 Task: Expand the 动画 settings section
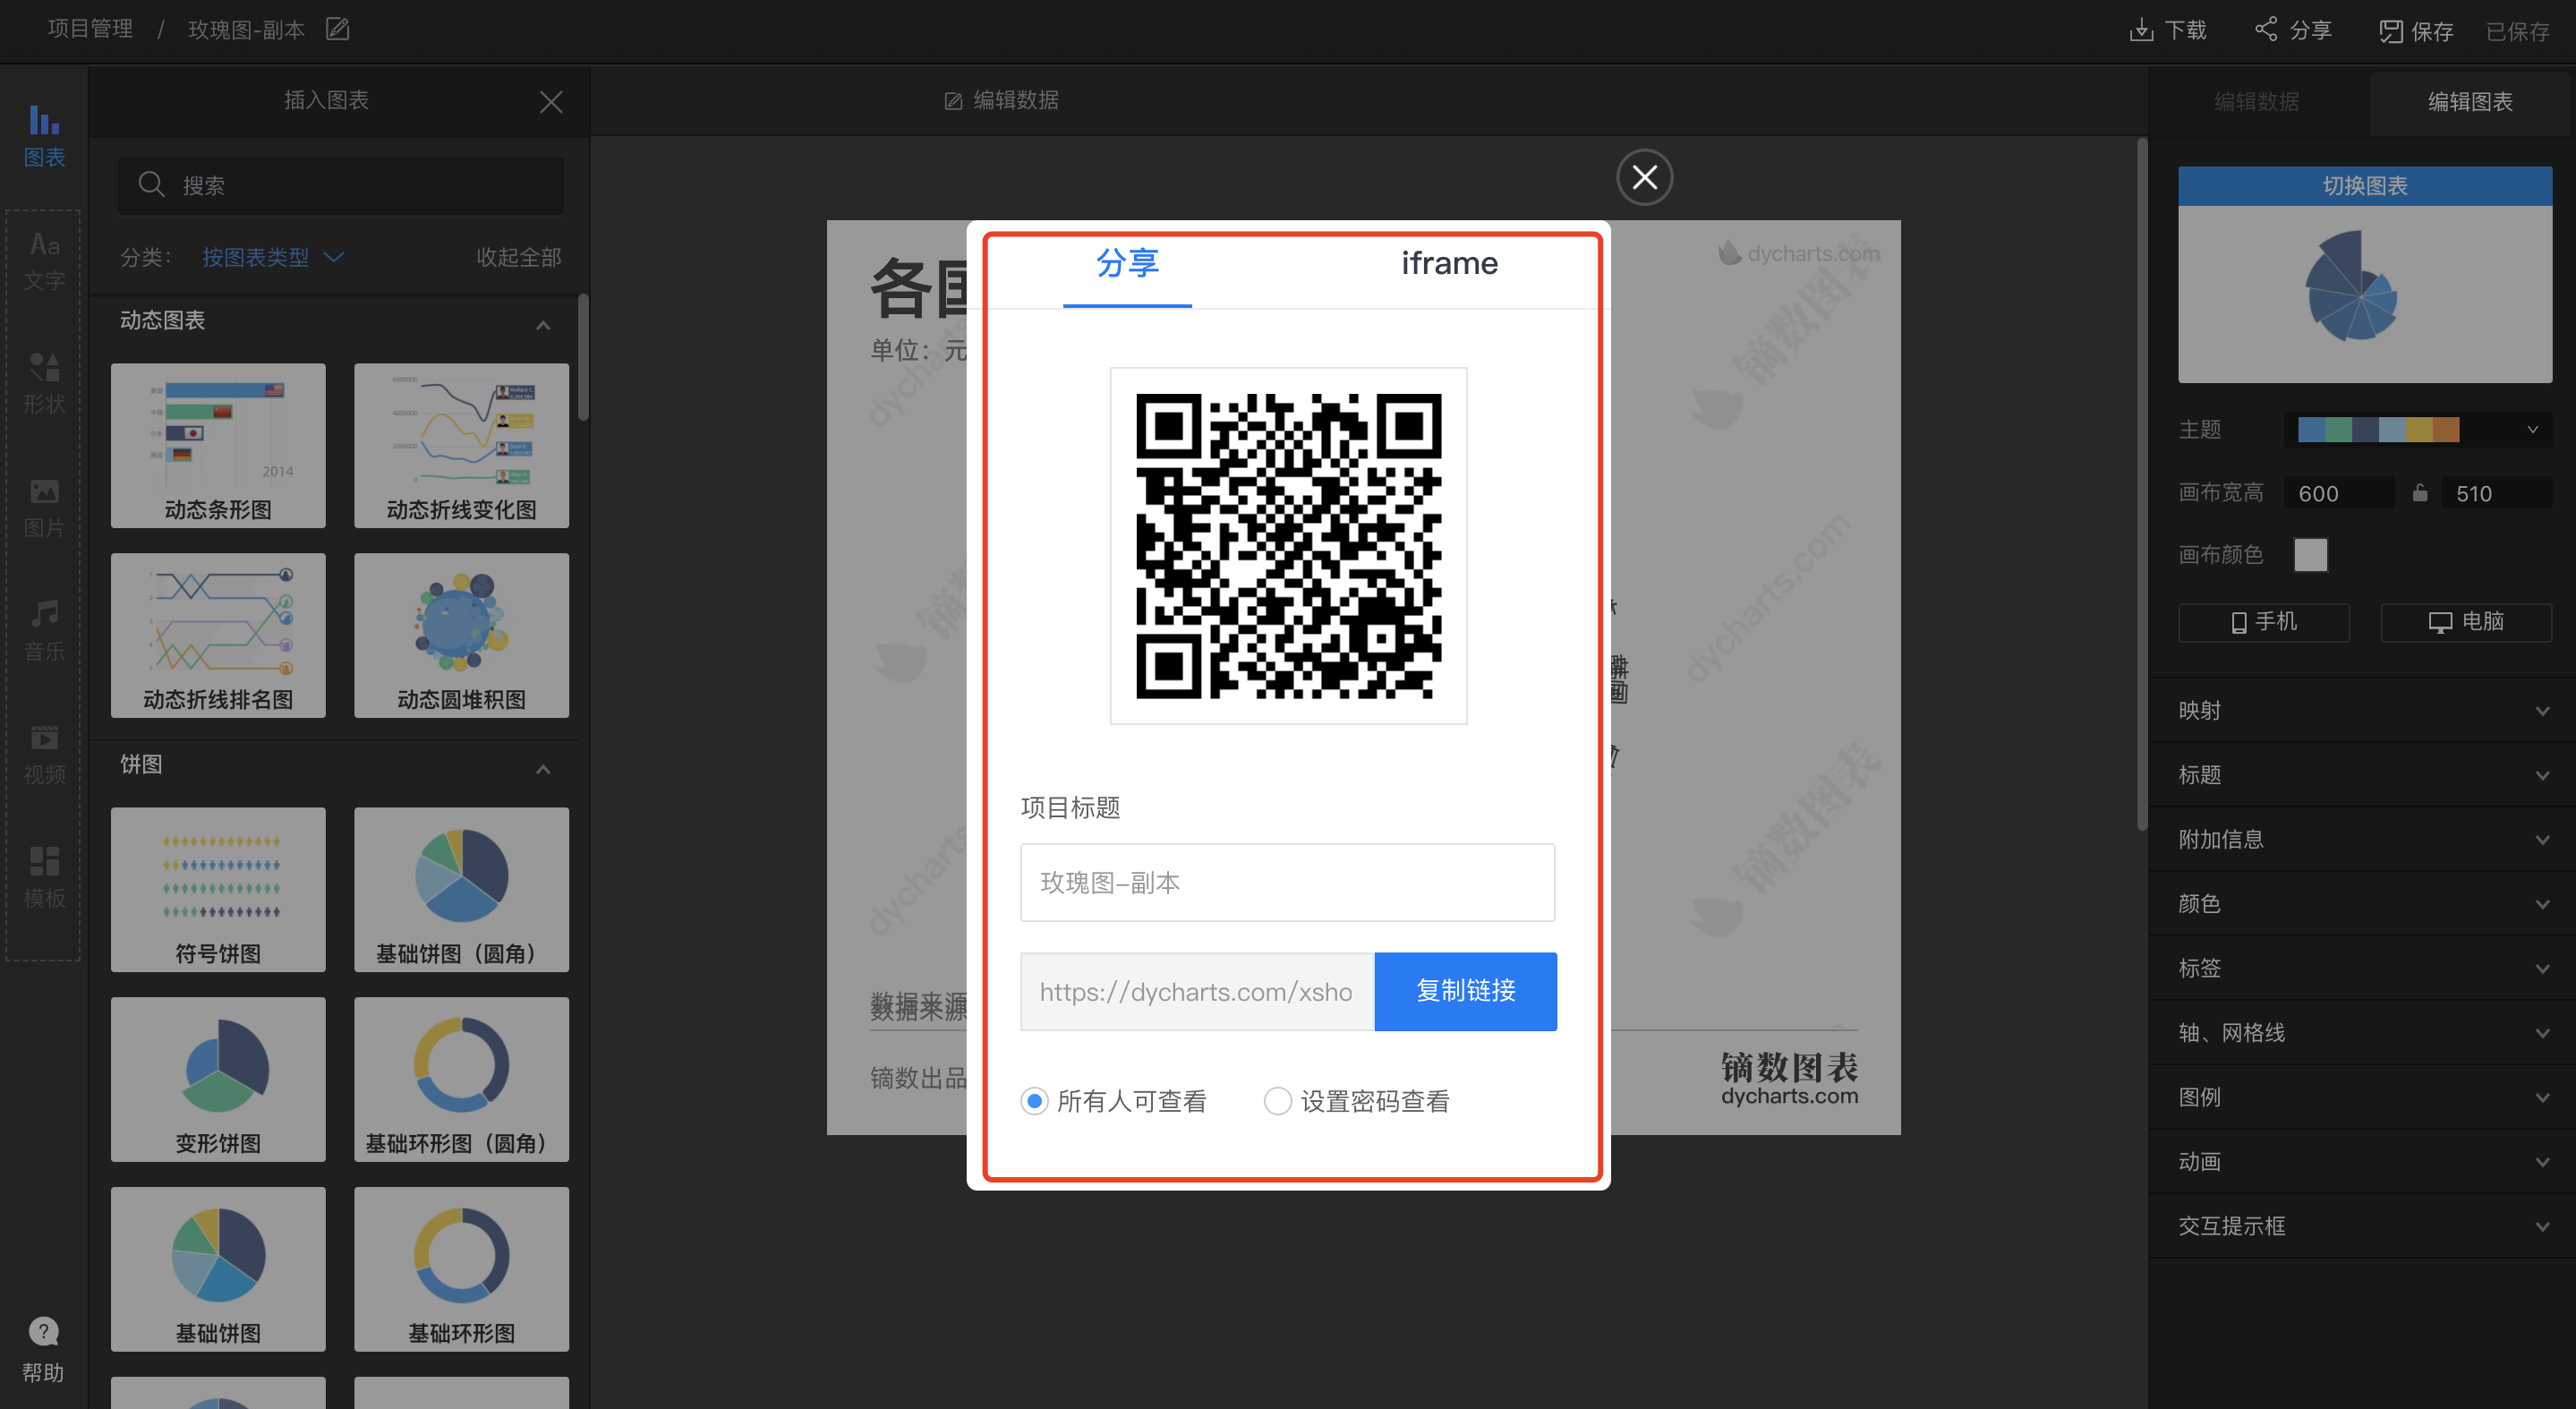coord(2362,1162)
